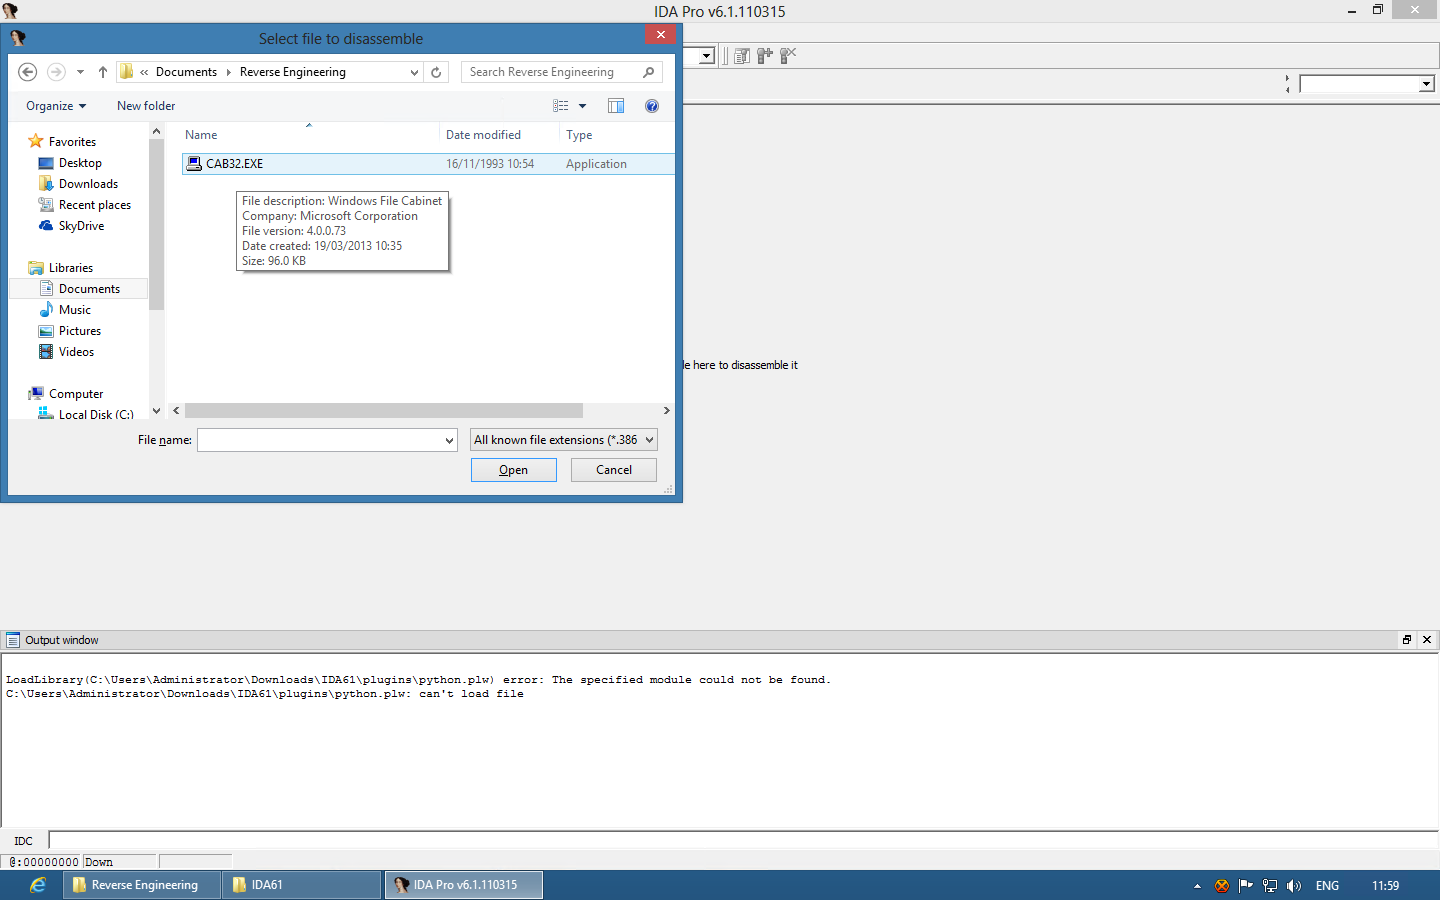Image resolution: width=1440 pixels, height=900 pixels.
Task: Select CAB32.EXE file
Action: coord(428,164)
